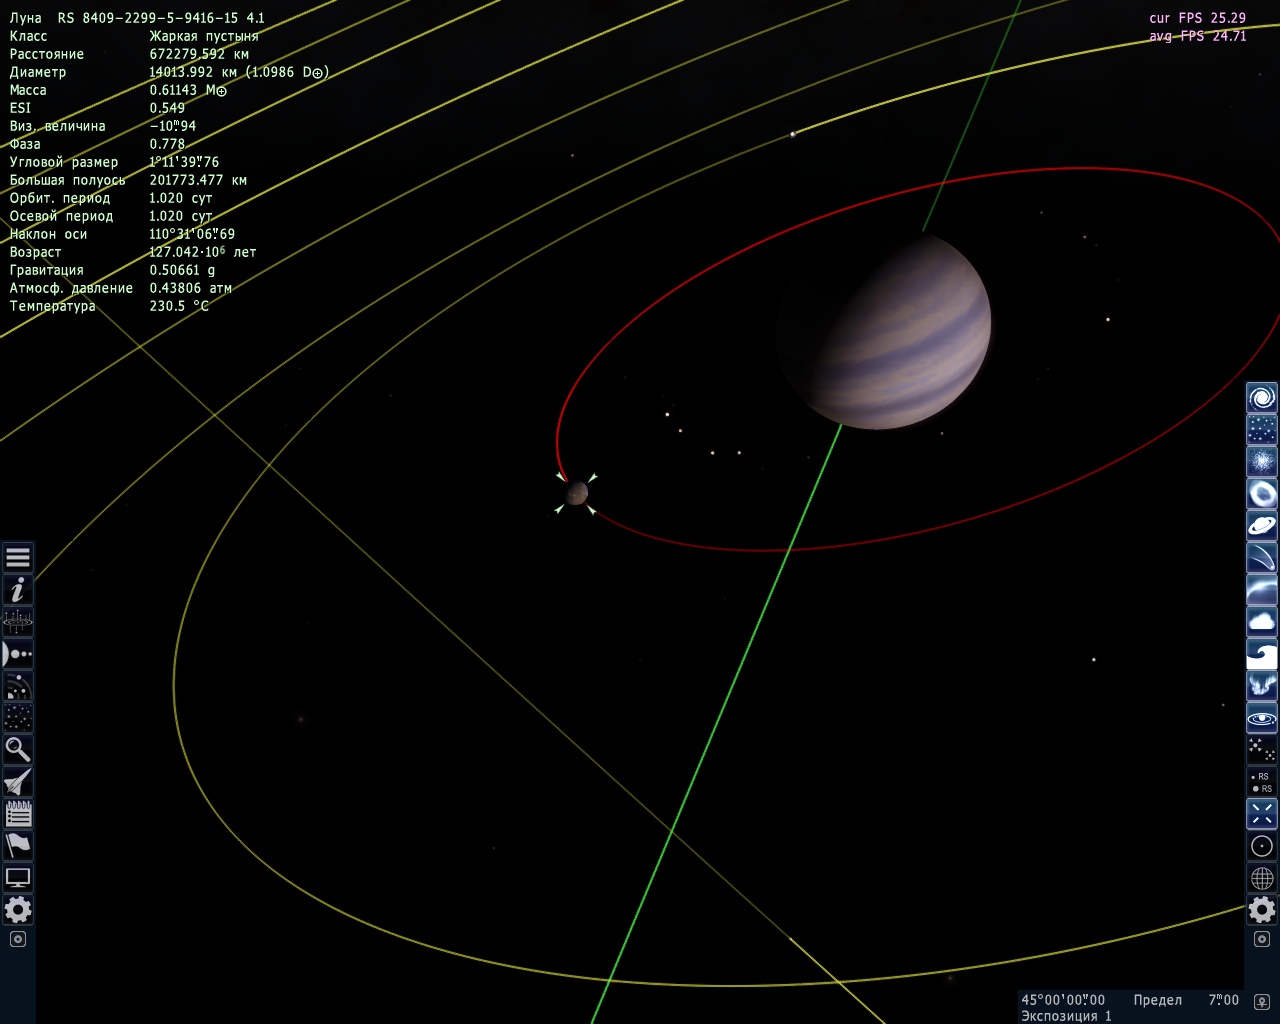The image size is (1280, 1024).
Task: Click gravity value '0.50661 g'
Action: (x=182, y=270)
